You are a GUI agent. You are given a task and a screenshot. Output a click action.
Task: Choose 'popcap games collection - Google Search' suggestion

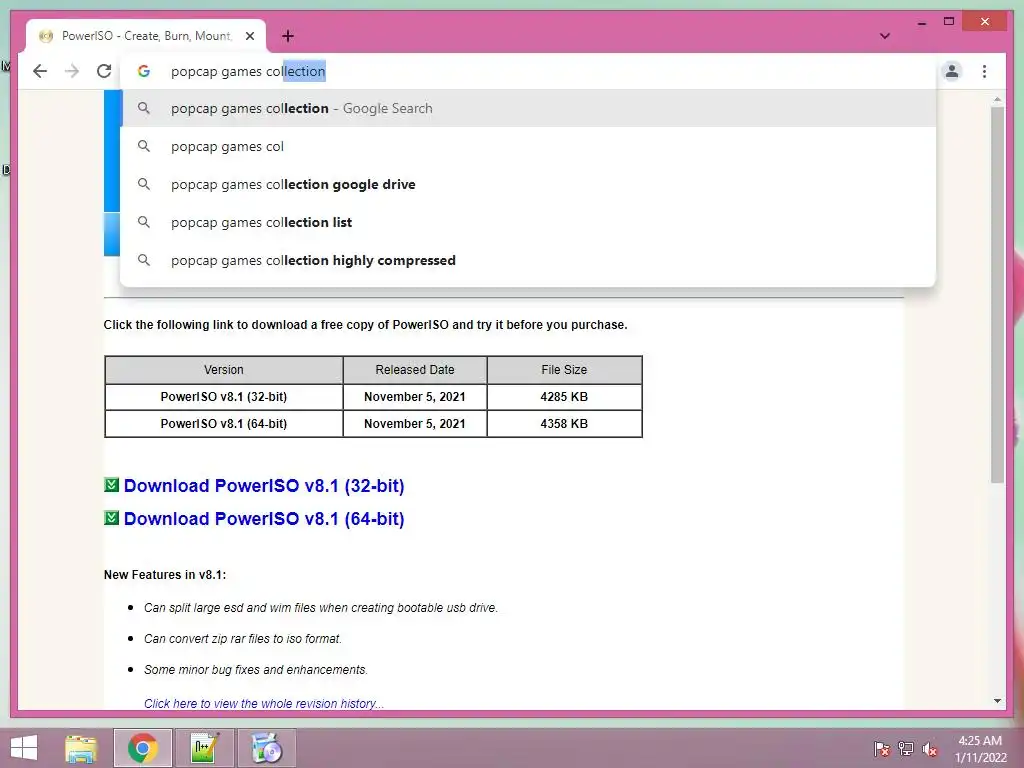(528, 108)
